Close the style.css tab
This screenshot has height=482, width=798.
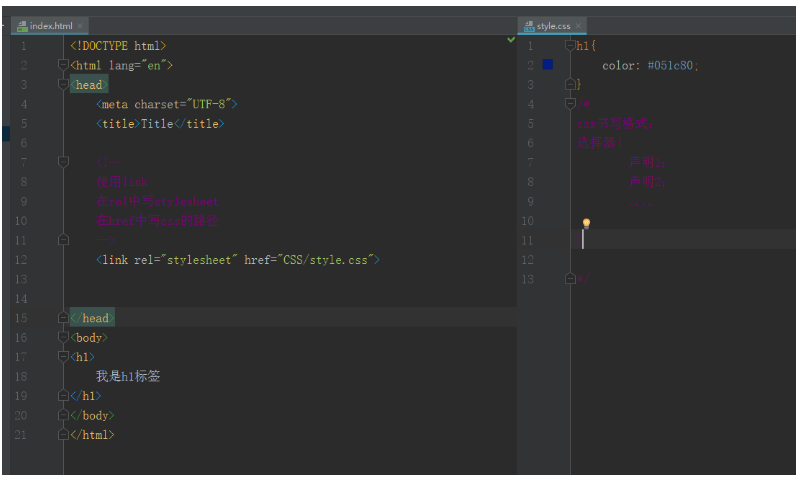click(x=579, y=25)
